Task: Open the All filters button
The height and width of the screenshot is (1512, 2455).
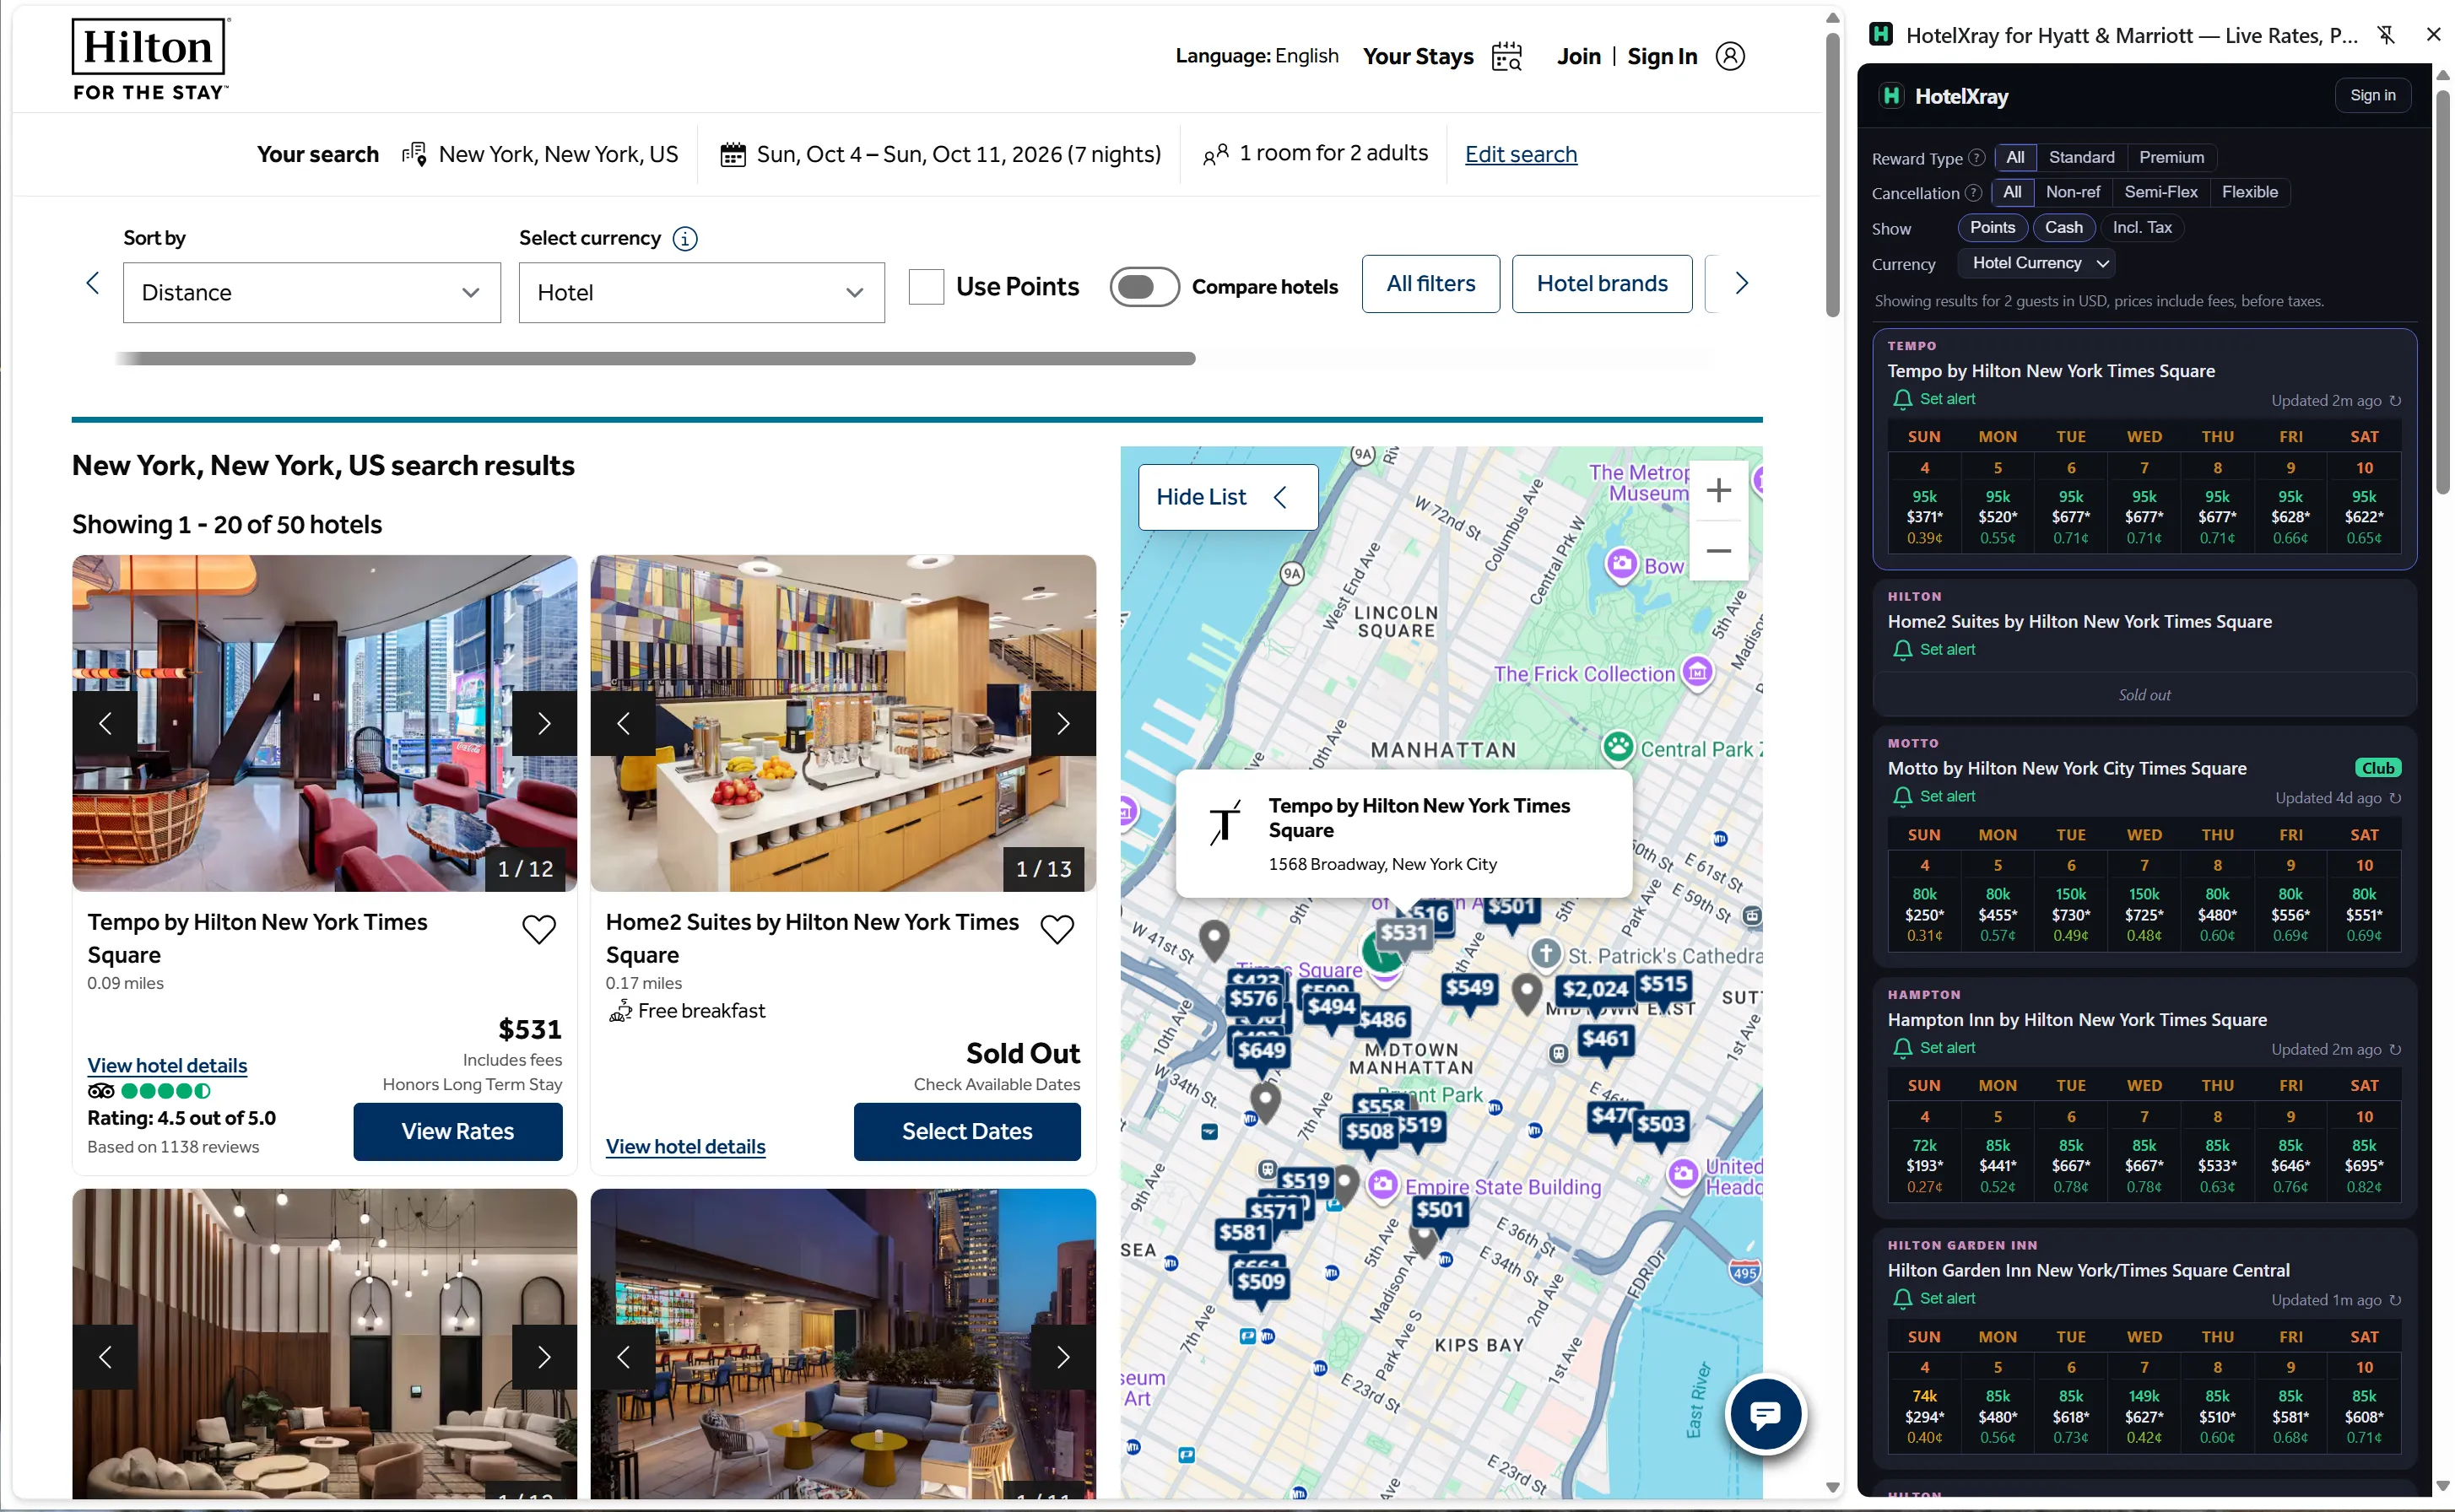Action: click(1430, 284)
